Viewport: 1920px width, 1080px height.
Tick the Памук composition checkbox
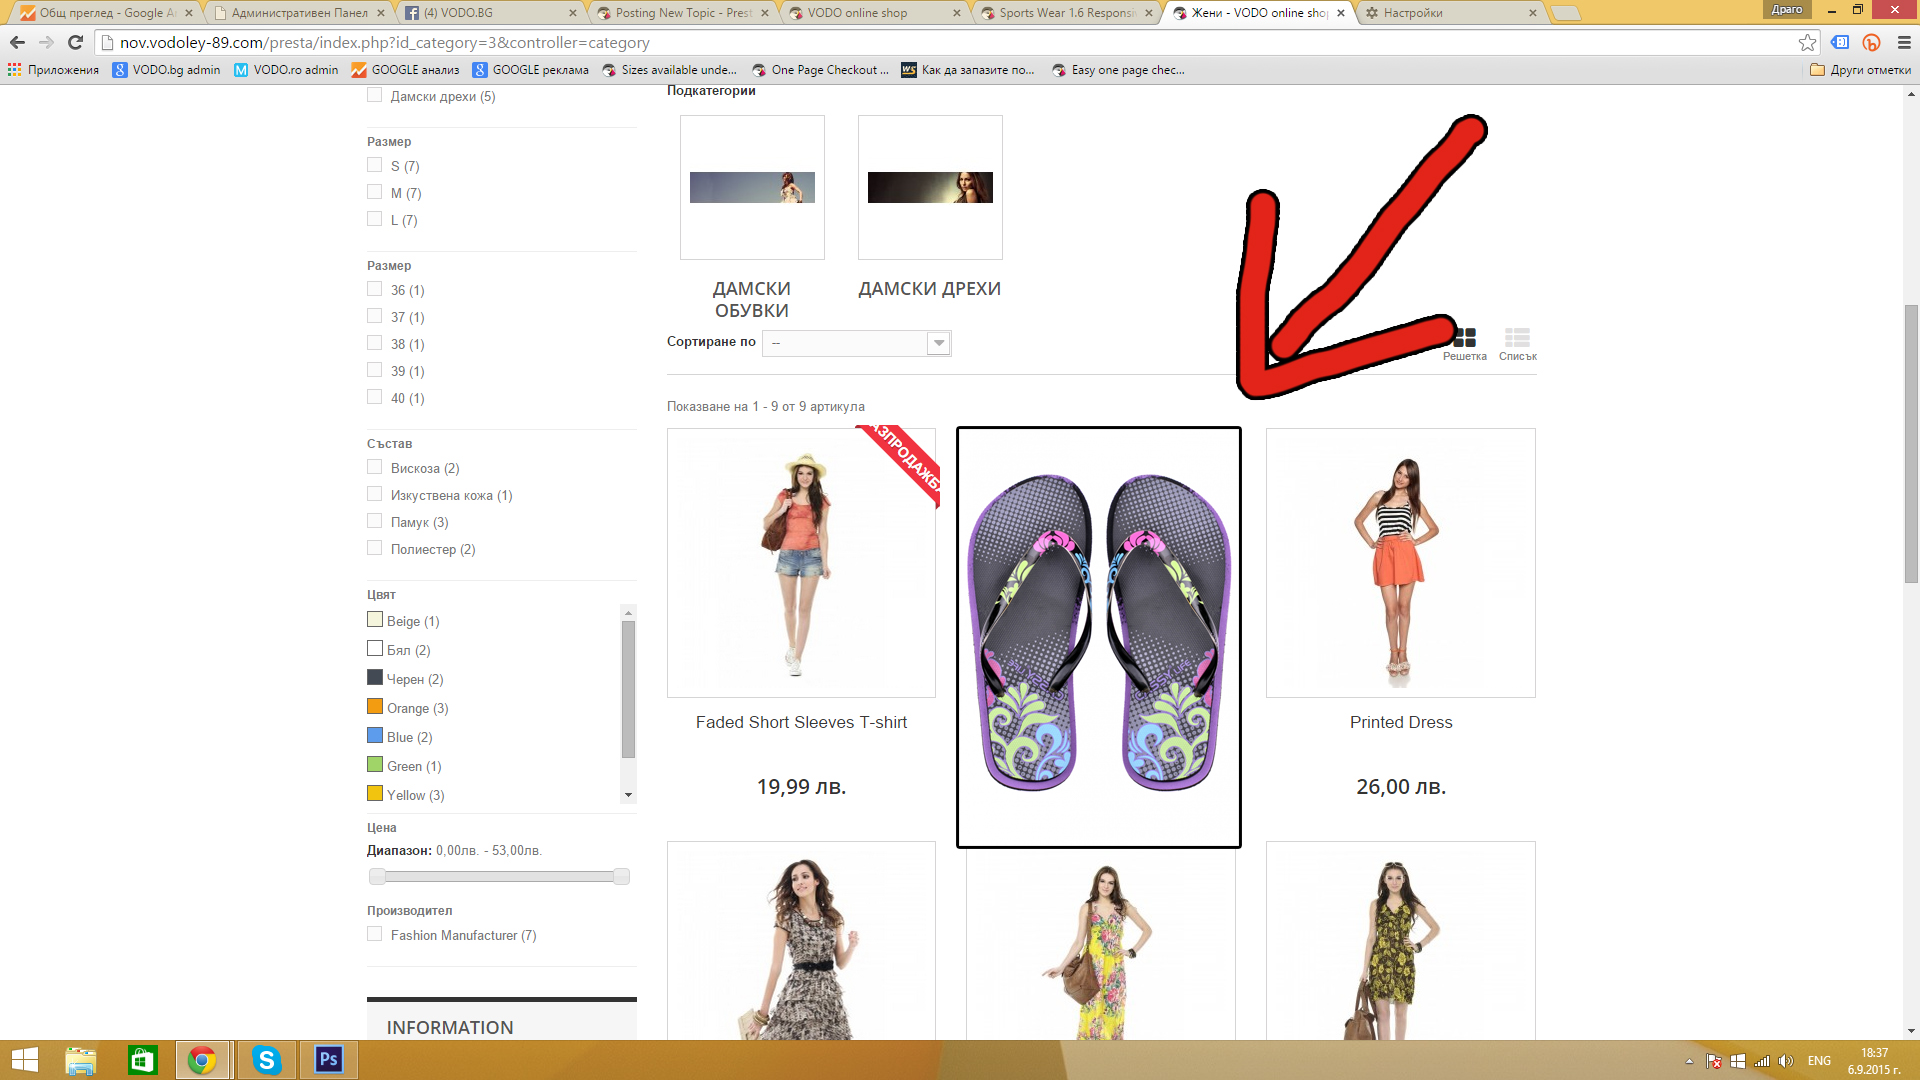tap(375, 521)
